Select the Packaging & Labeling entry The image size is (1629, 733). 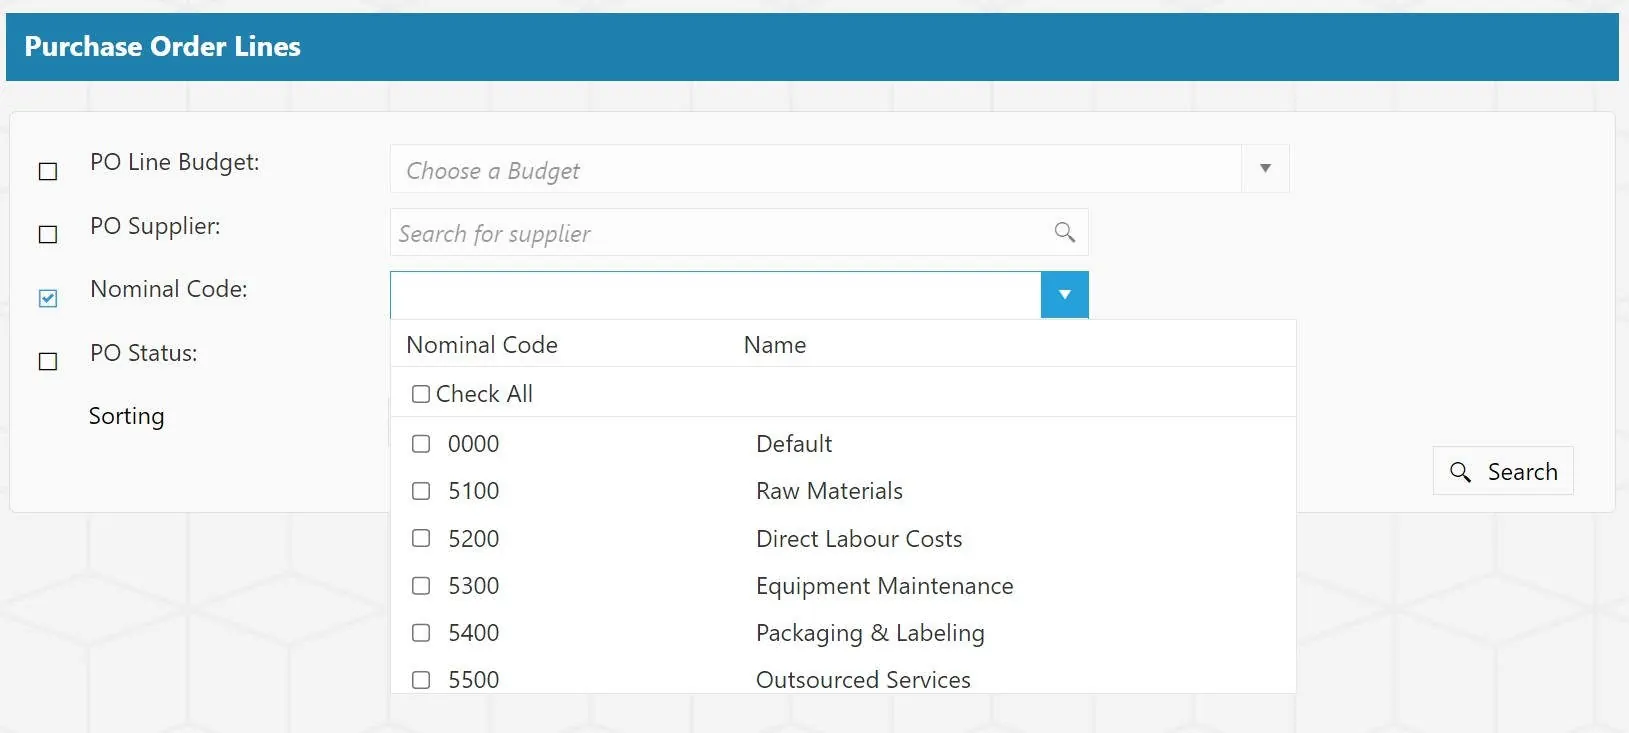[x=870, y=633]
